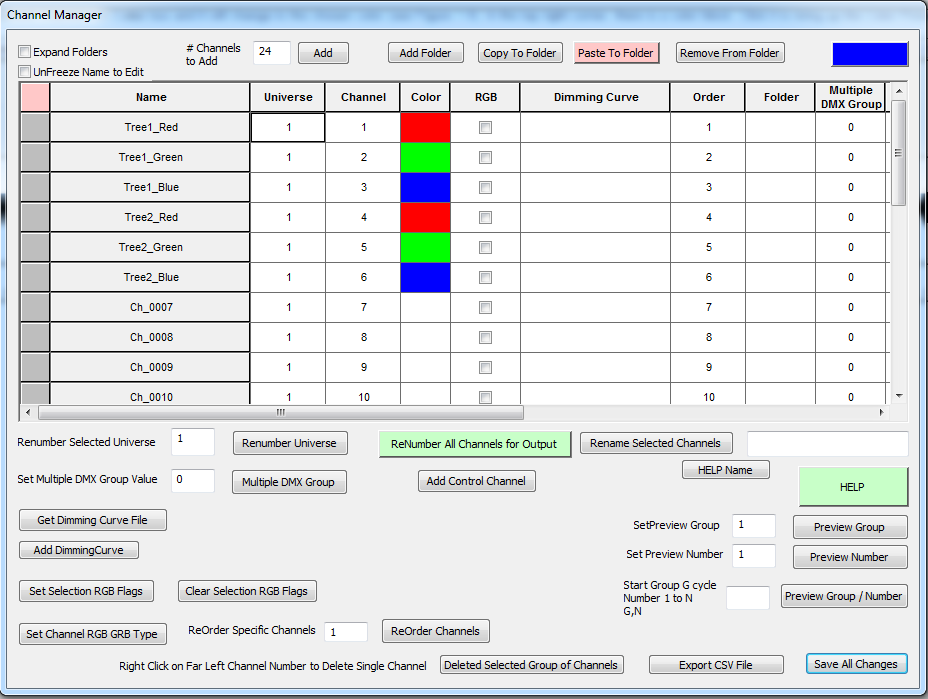The height and width of the screenshot is (699, 928).
Task: Click the Set Preview Number input field
Action: coord(754,556)
